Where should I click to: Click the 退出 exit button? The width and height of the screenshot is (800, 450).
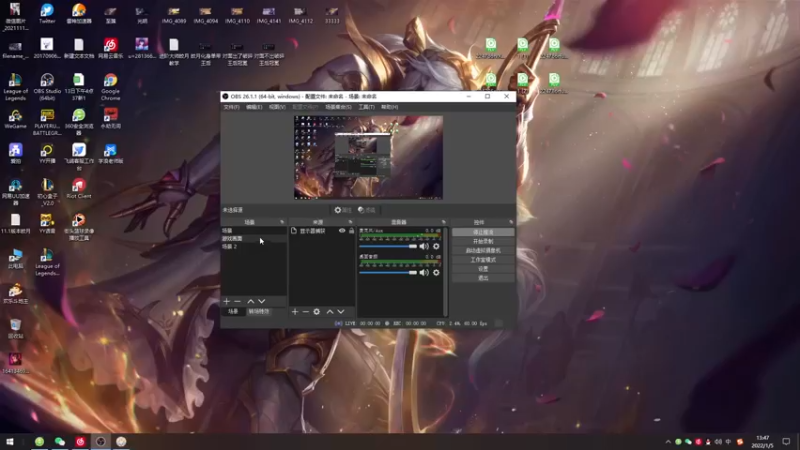point(483,278)
